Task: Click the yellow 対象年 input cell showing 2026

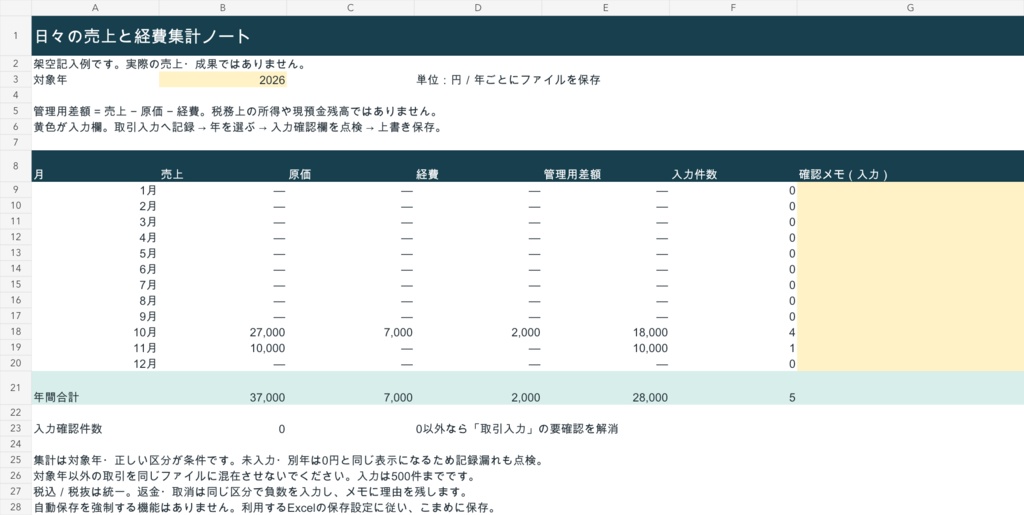Action: pos(223,80)
